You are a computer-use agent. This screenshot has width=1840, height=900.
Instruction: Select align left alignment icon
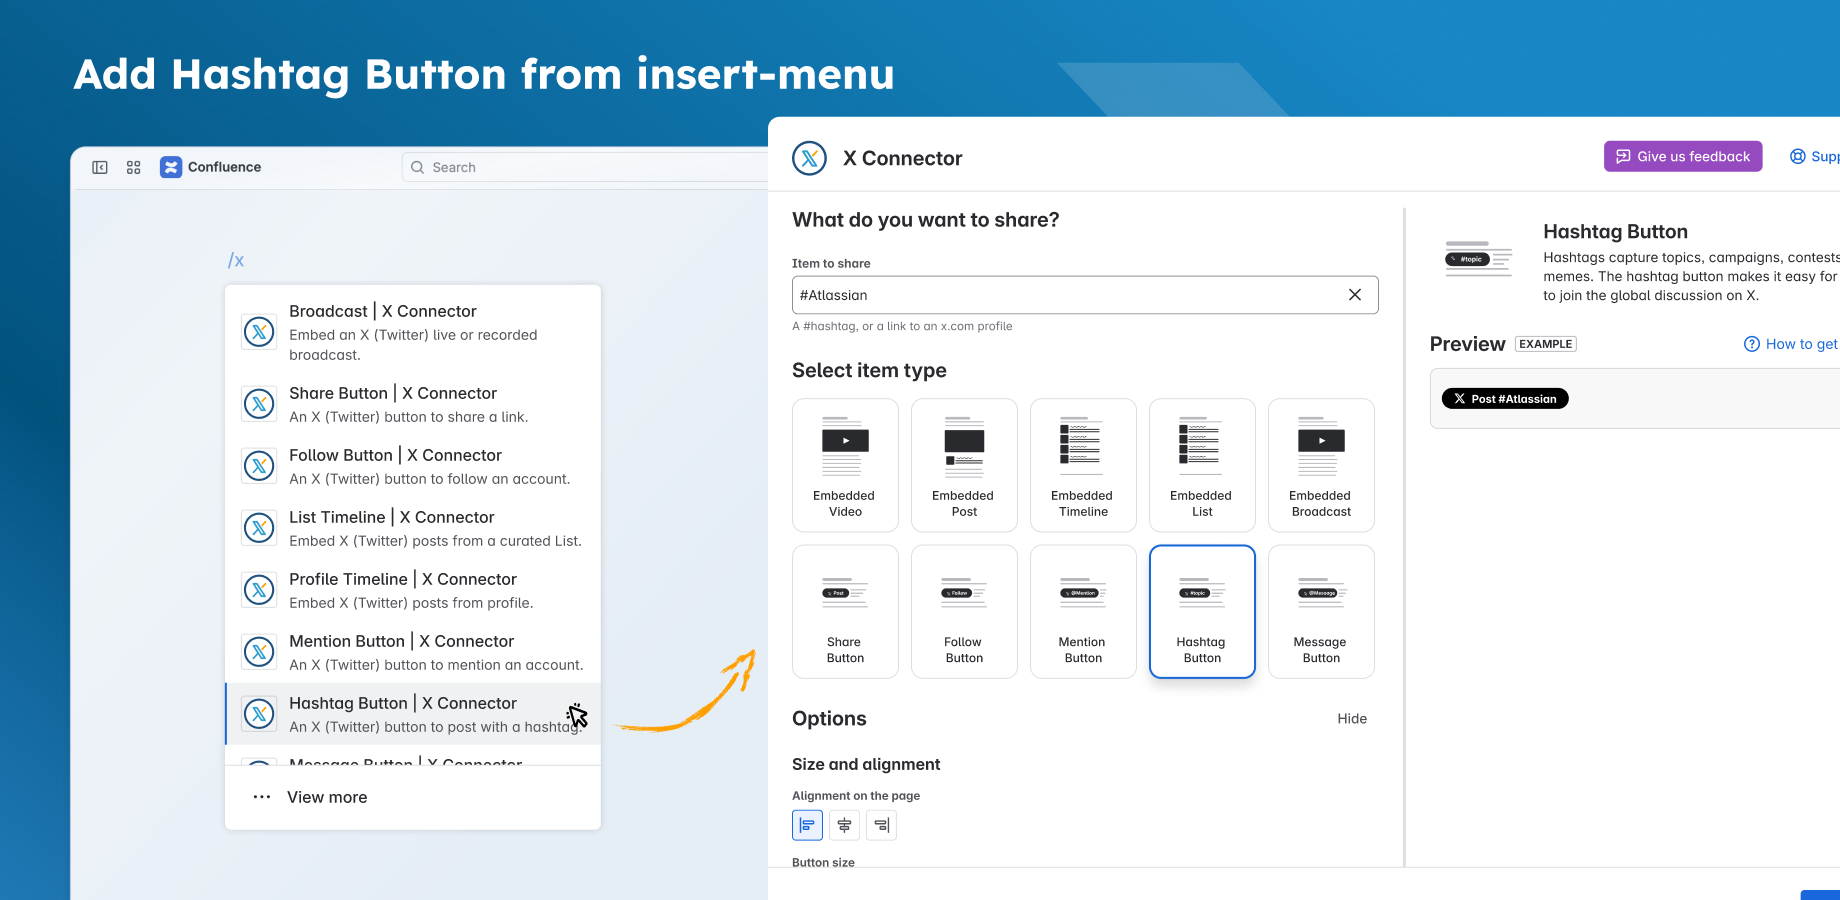pyautogui.click(x=807, y=825)
